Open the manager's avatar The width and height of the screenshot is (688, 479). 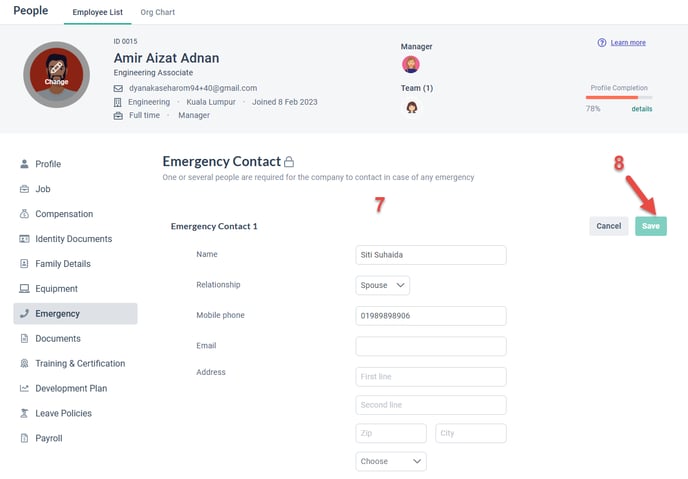pos(411,64)
